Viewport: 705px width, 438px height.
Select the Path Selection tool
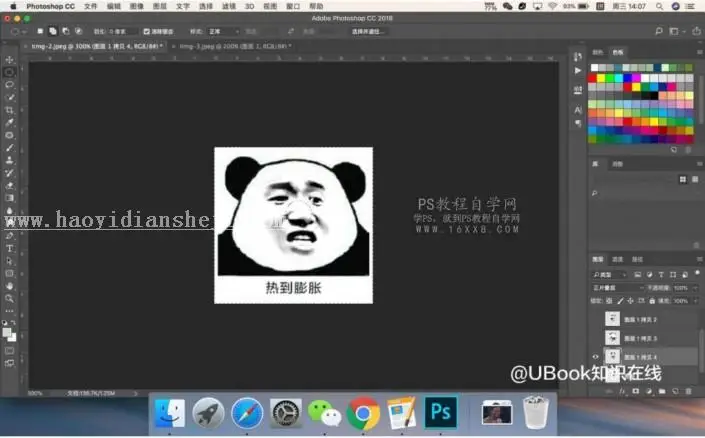(x=9, y=261)
